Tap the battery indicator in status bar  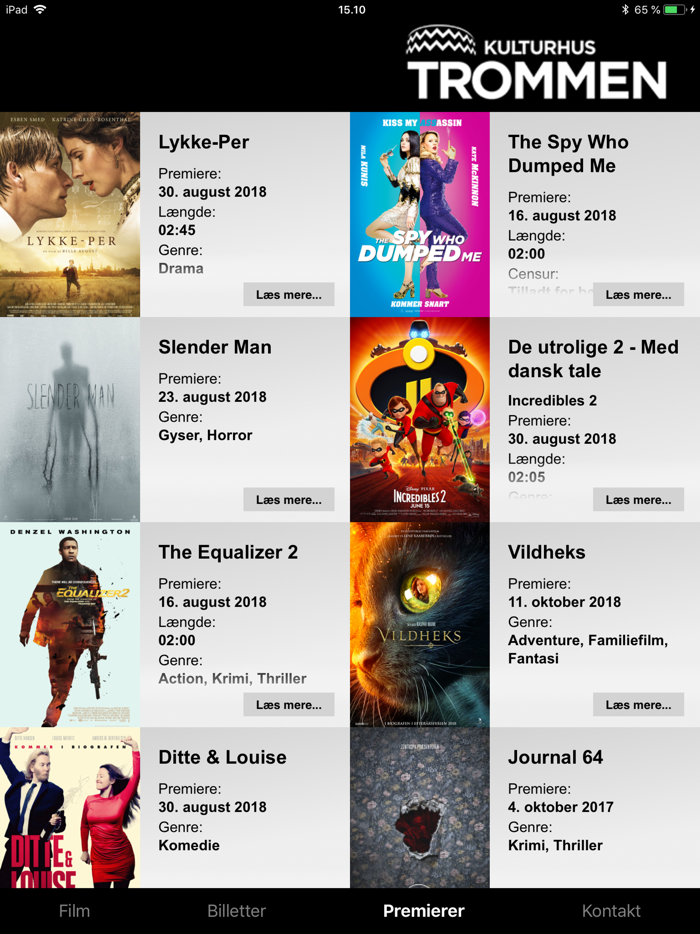(674, 10)
